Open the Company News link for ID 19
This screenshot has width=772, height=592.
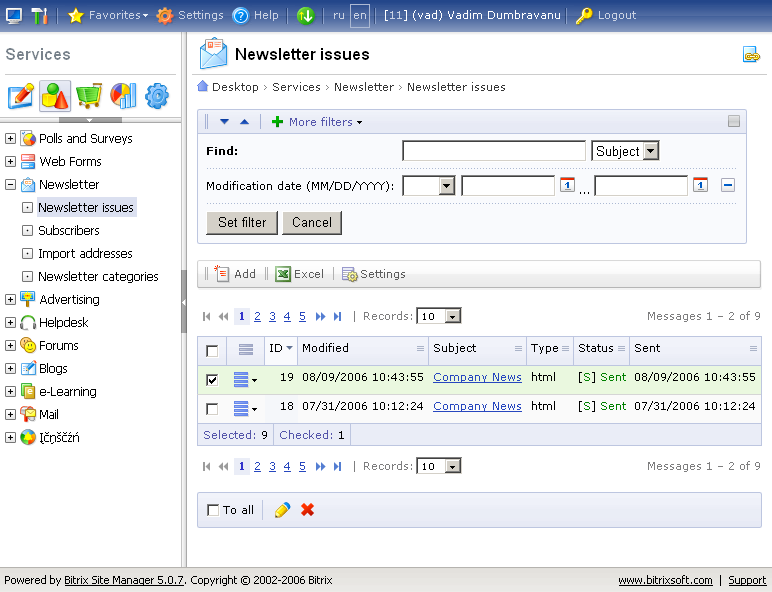tap(477, 378)
